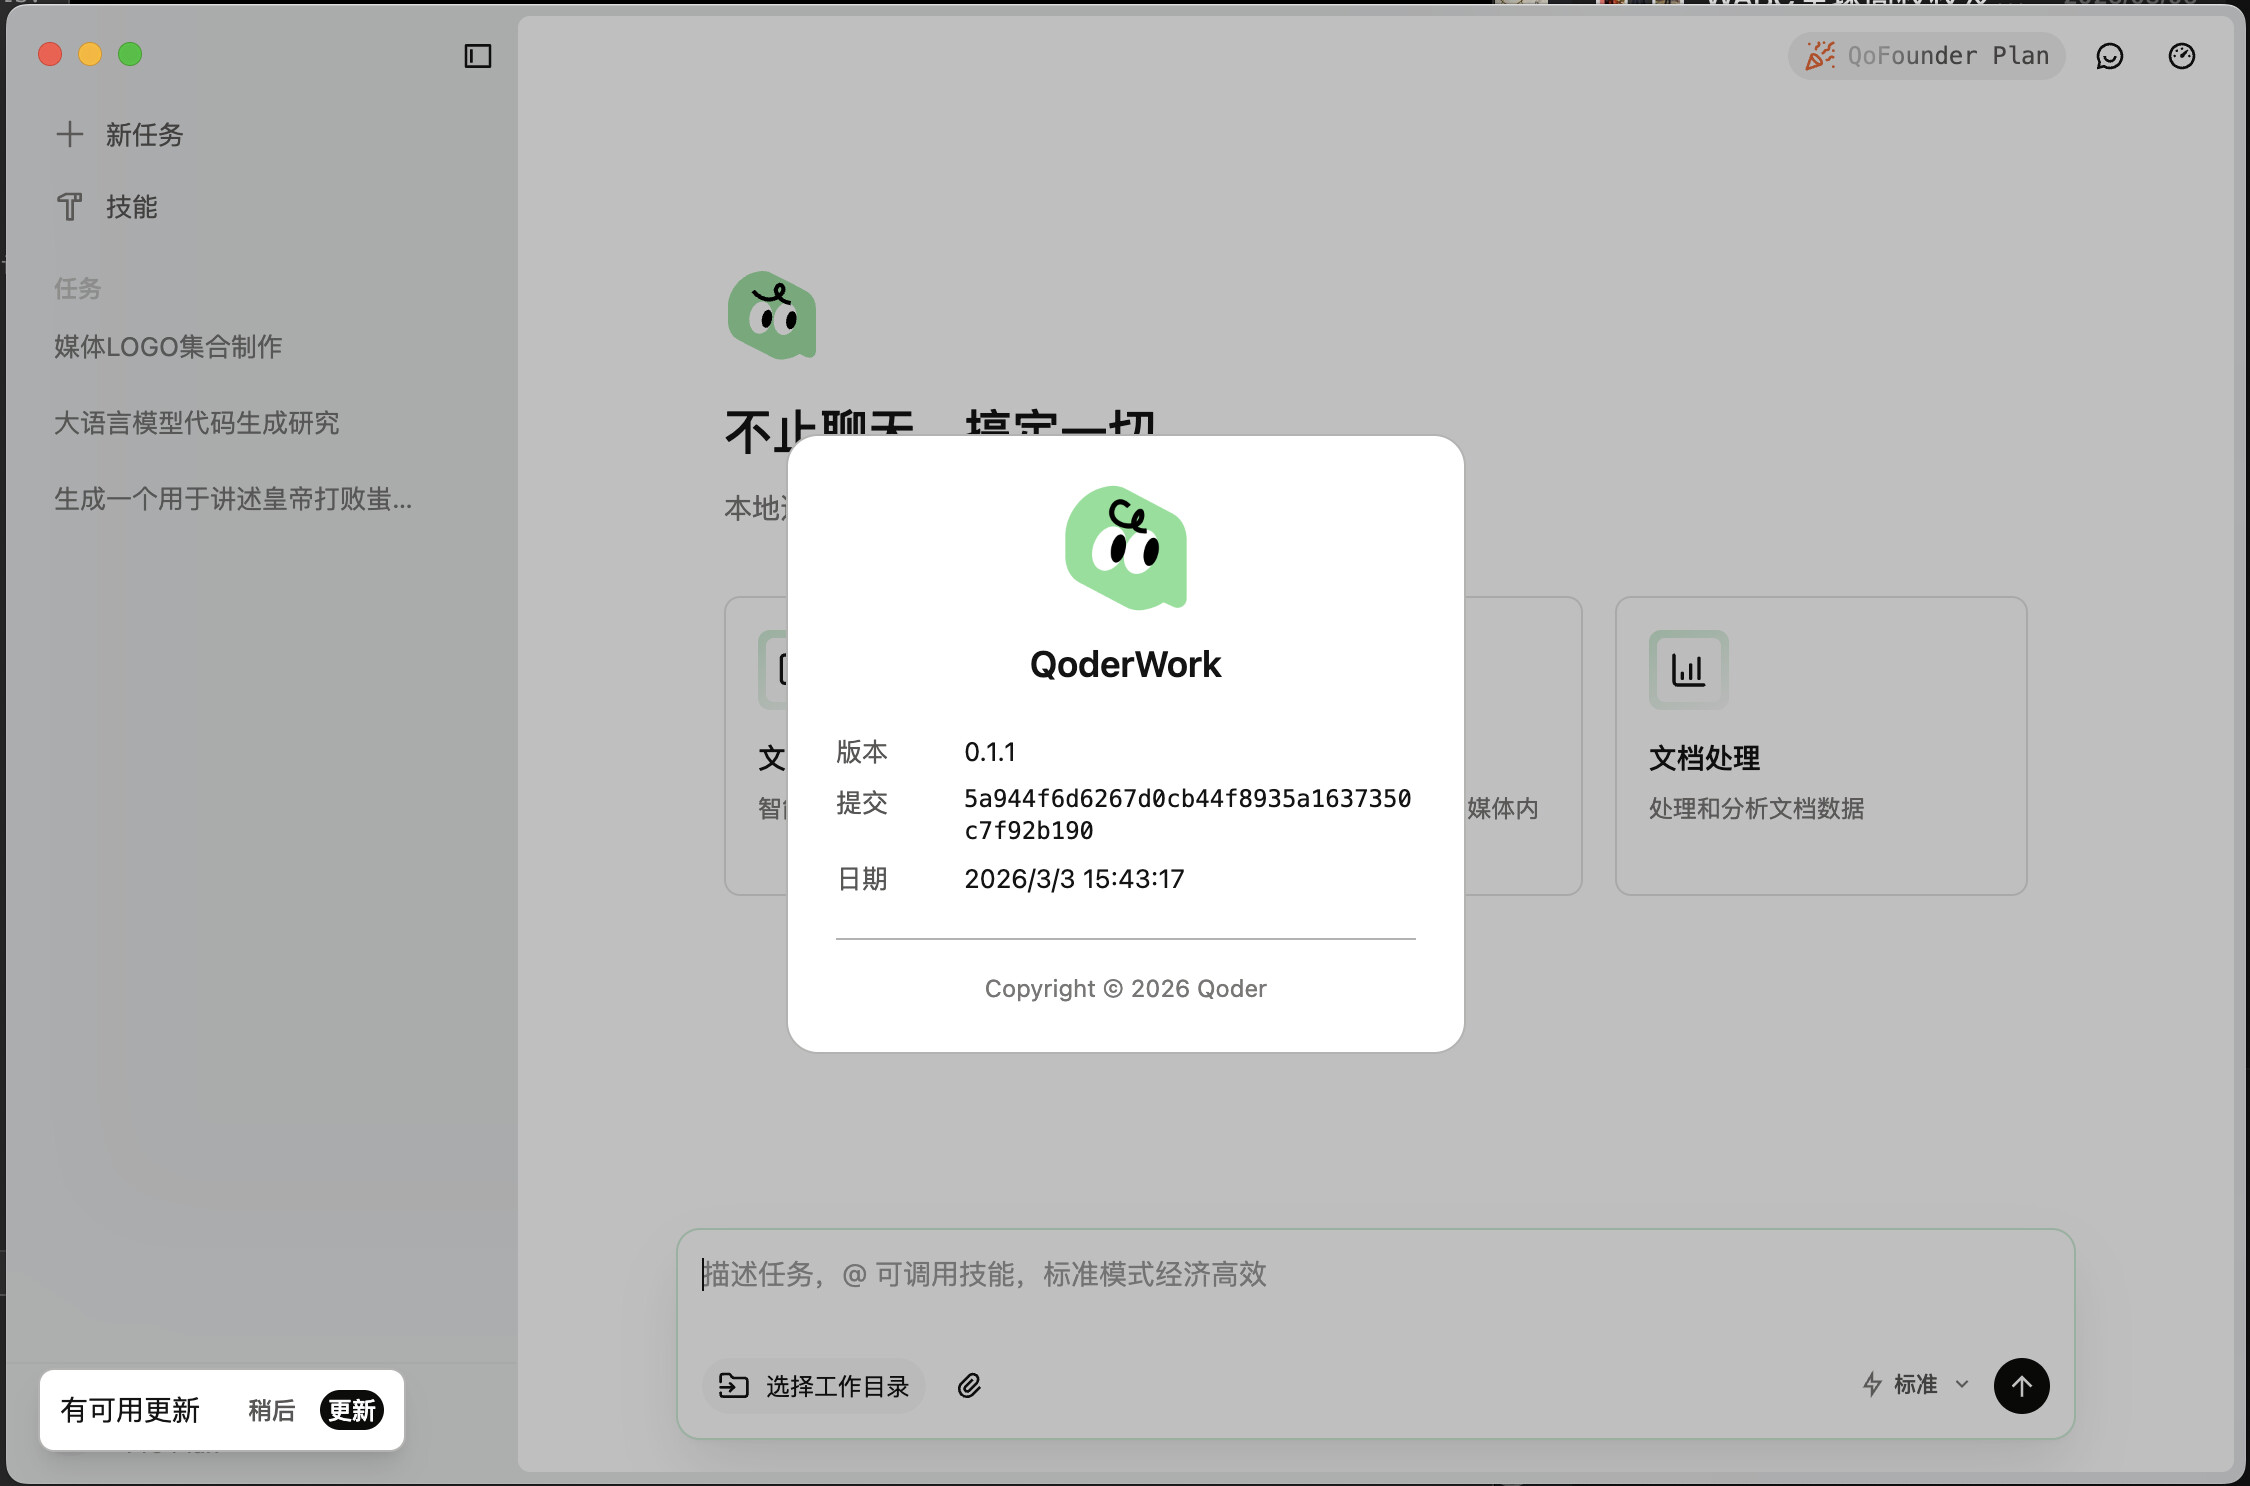The width and height of the screenshot is (2250, 1486).
Task: Click the black 更新 button
Action: 352,1410
